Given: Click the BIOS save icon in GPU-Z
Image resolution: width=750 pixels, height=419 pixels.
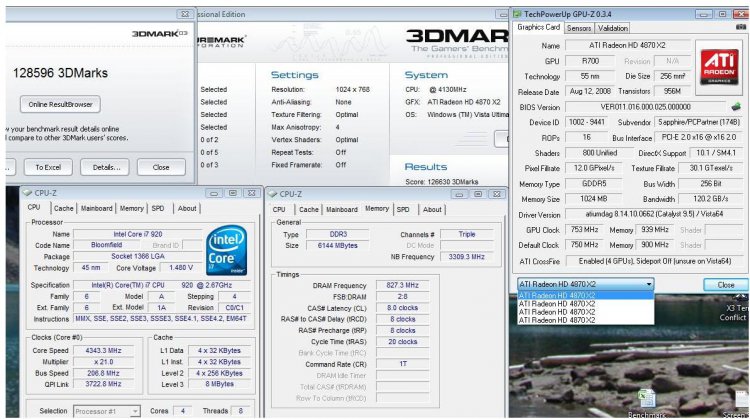Looking at the screenshot, I should 736,106.
